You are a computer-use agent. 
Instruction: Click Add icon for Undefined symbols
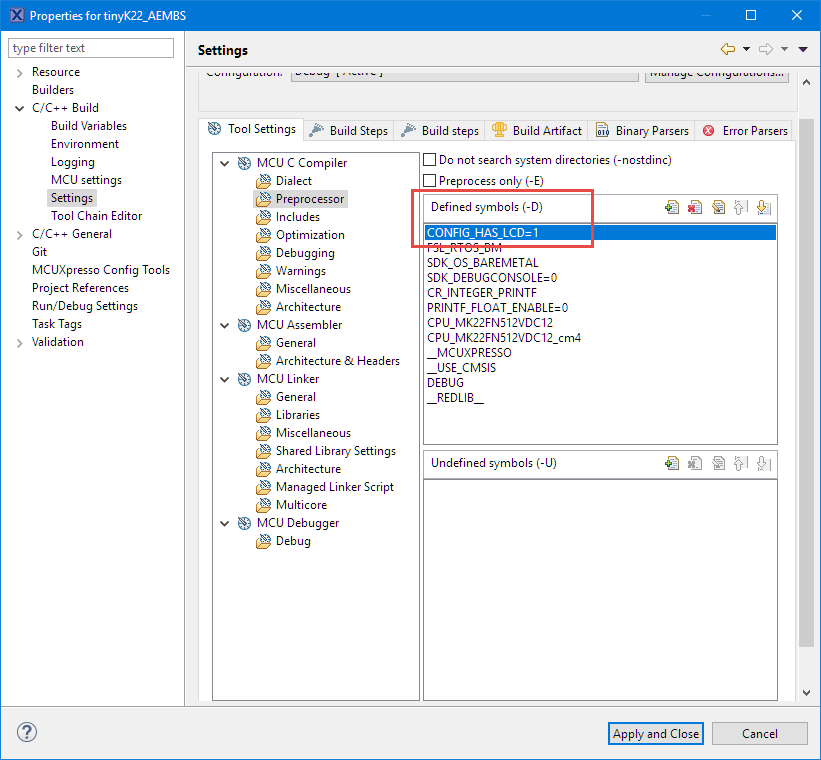(x=672, y=463)
